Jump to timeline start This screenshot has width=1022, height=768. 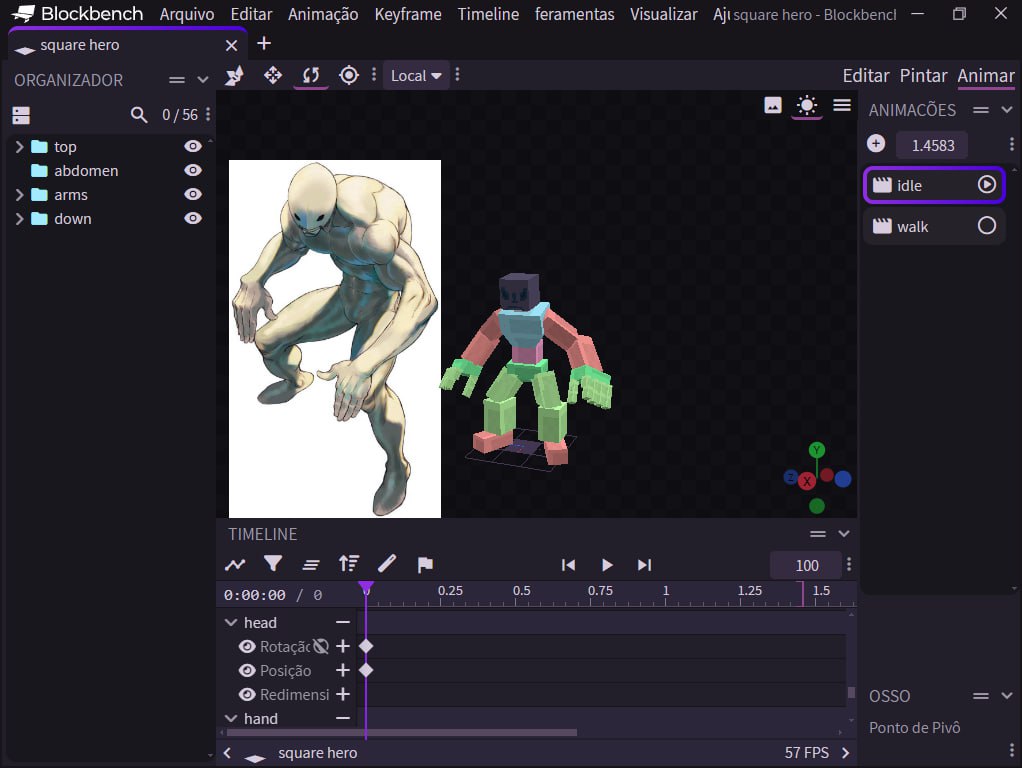point(568,565)
